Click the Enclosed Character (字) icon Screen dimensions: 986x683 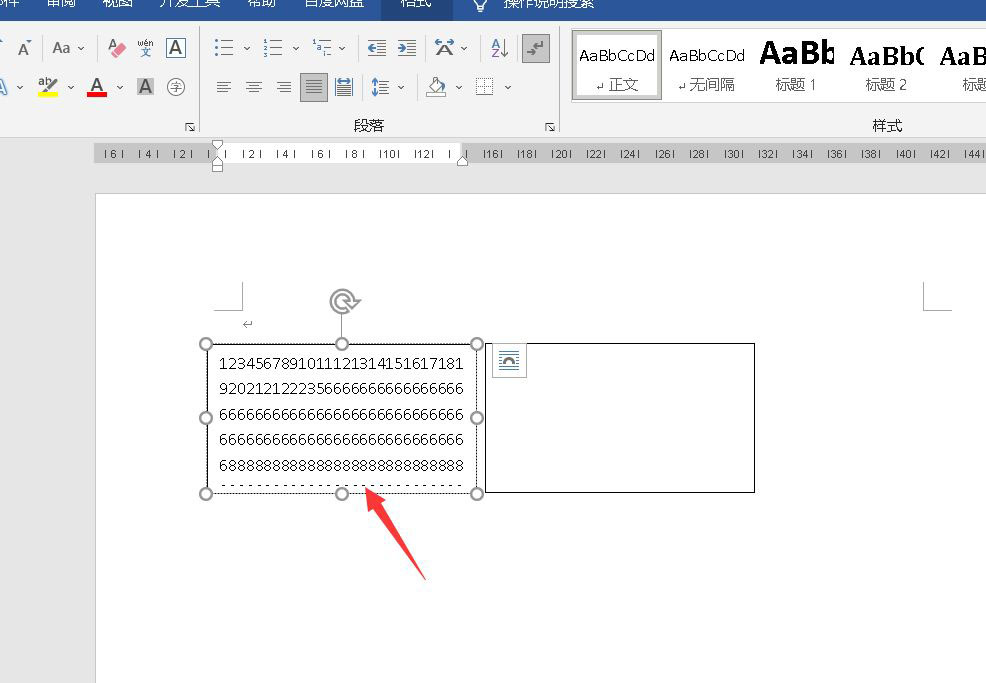[x=176, y=88]
